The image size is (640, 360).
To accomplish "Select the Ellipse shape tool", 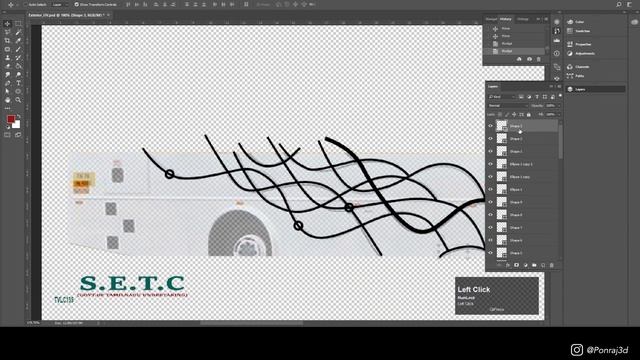I will (18, 91).
